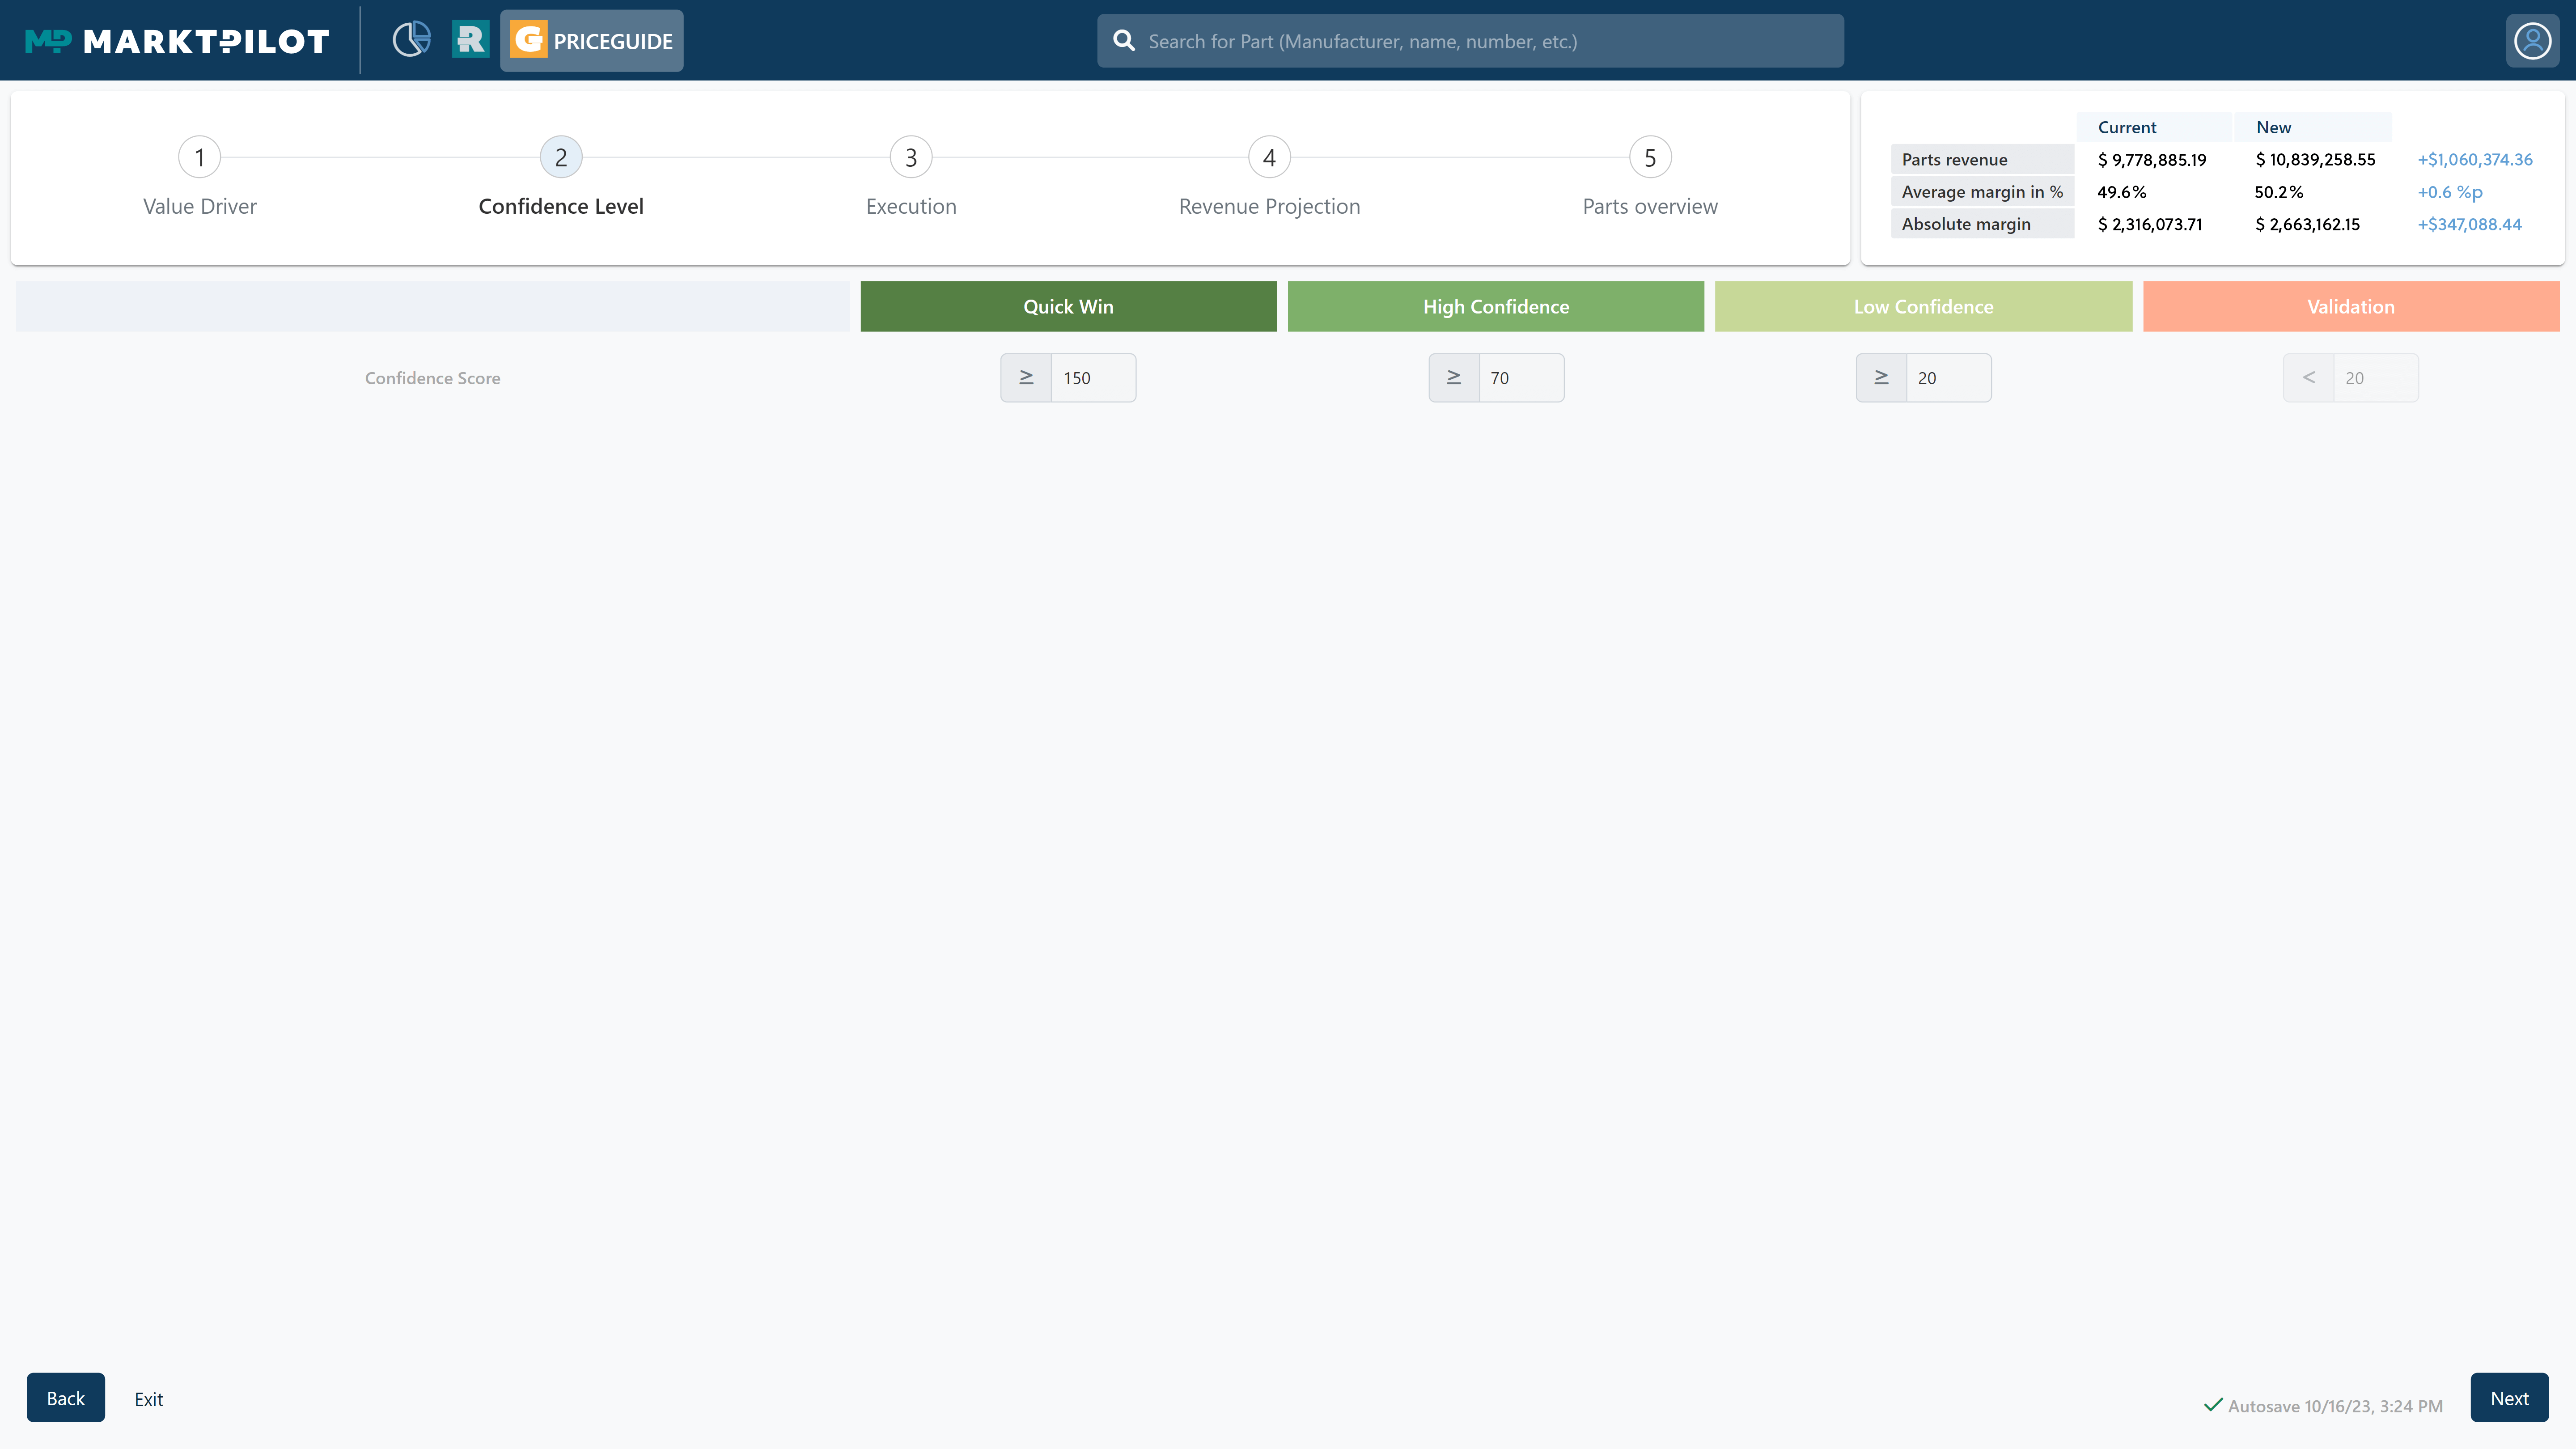Image resolution: width=2576 pixels, height=1449 pixels.
Task: Click the Exit link
Action: coord(148,1398)
